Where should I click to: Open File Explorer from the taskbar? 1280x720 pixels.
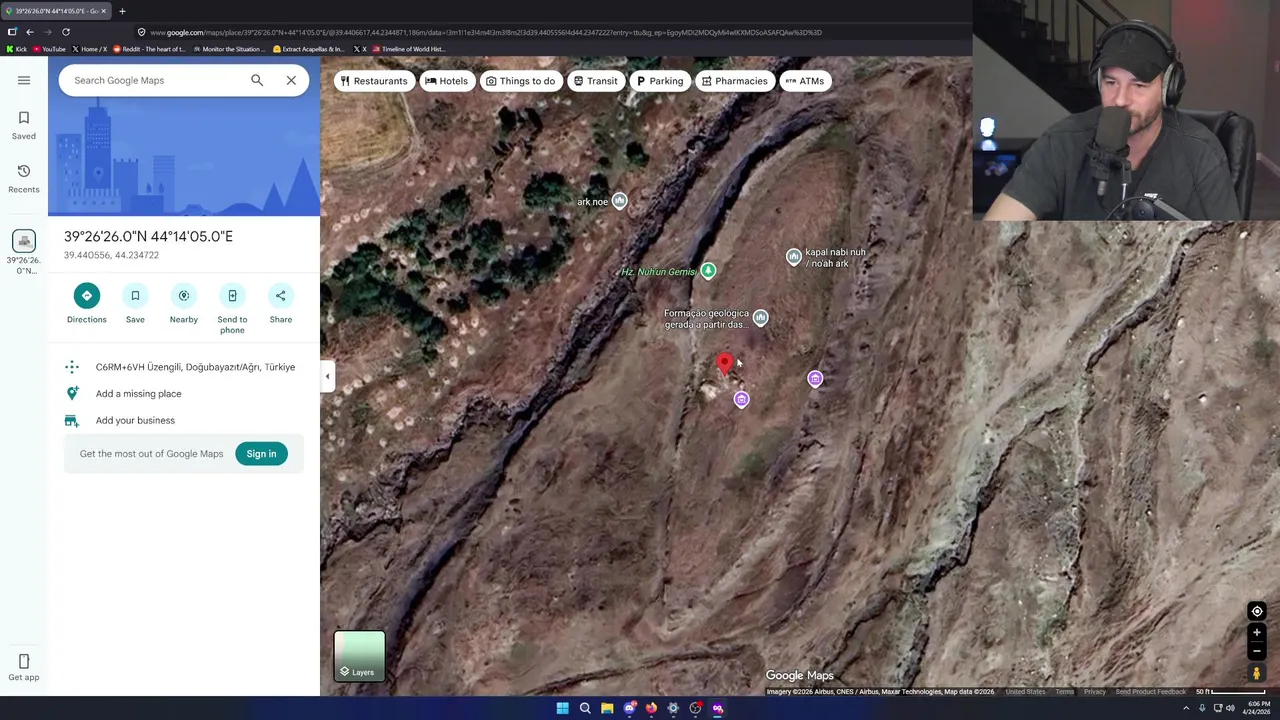(x=607, y=708)
